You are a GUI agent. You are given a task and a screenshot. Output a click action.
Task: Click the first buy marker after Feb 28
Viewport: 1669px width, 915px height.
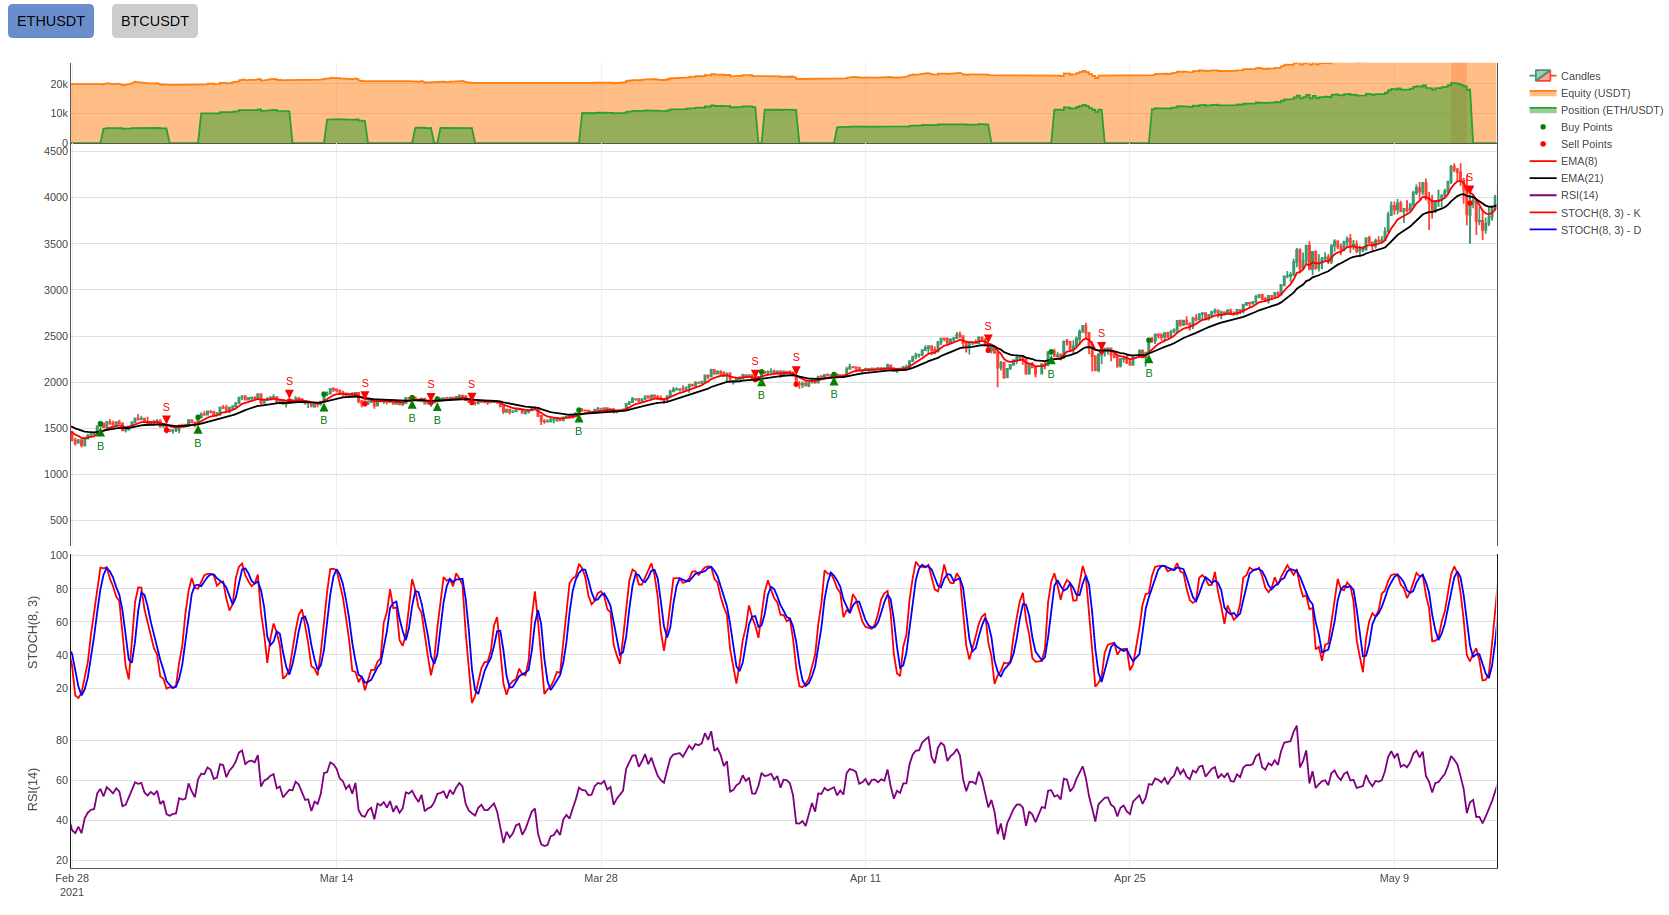pyautogui.click(x=100, y=433)
